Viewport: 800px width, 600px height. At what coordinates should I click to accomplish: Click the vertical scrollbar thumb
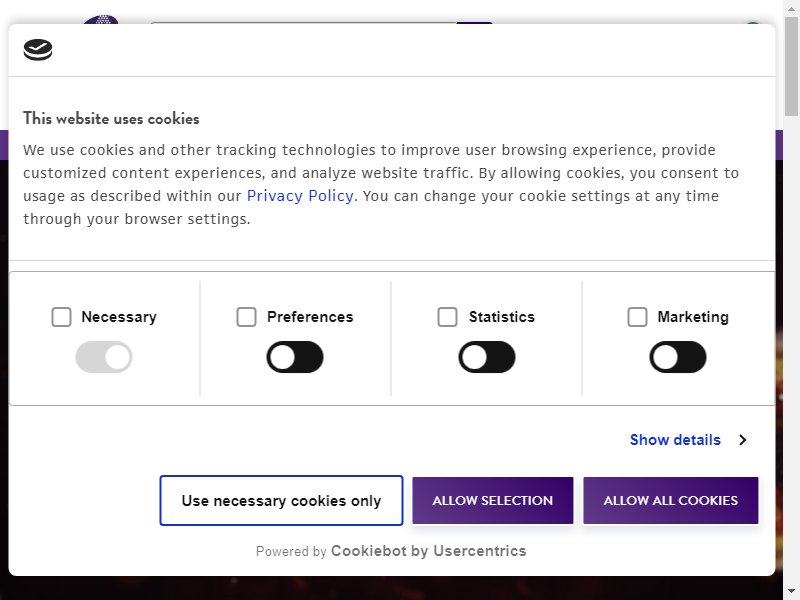(791, 64)
